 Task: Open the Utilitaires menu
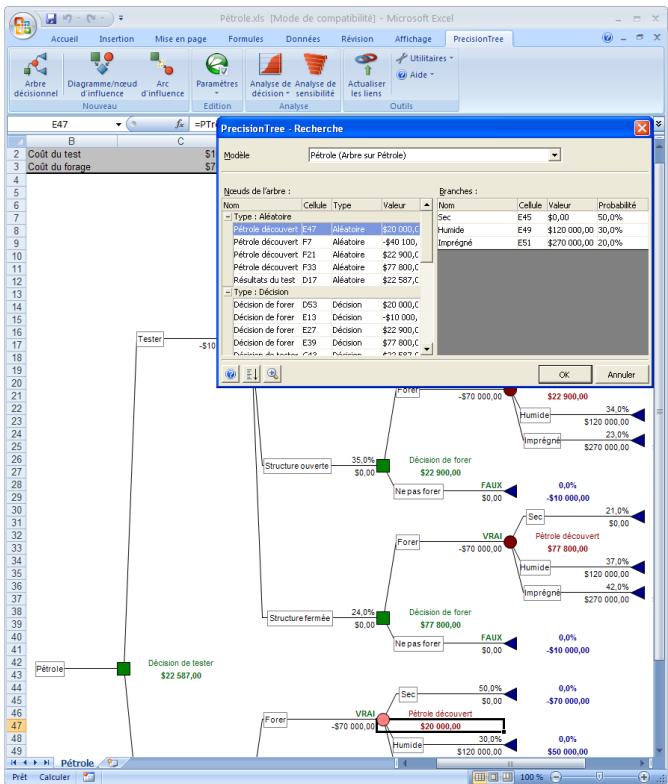pos(424,58)
